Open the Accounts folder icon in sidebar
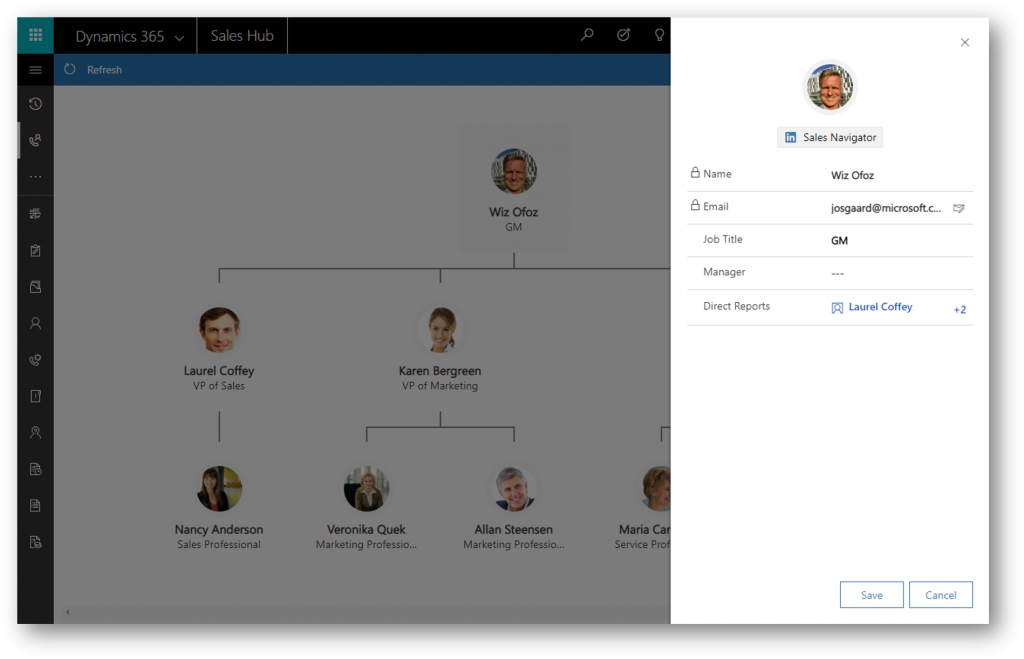Image resolution: width=1024 pixels, height=659 pixels. point(35,287)
